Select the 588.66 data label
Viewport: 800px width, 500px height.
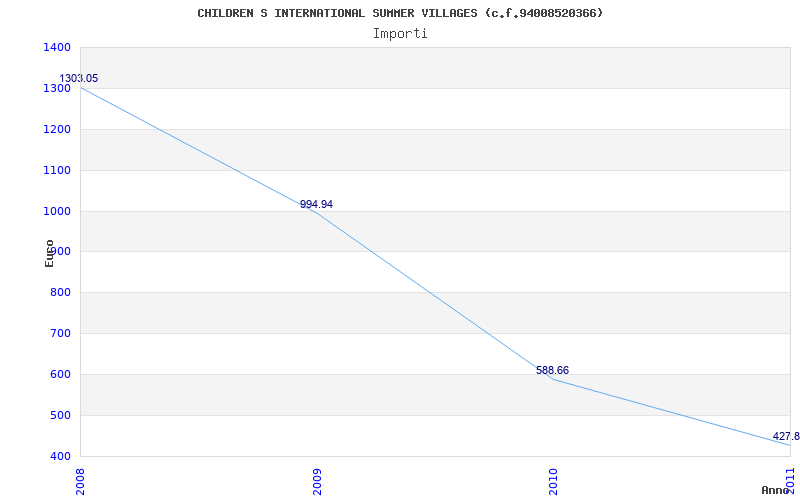pos(553,370)
